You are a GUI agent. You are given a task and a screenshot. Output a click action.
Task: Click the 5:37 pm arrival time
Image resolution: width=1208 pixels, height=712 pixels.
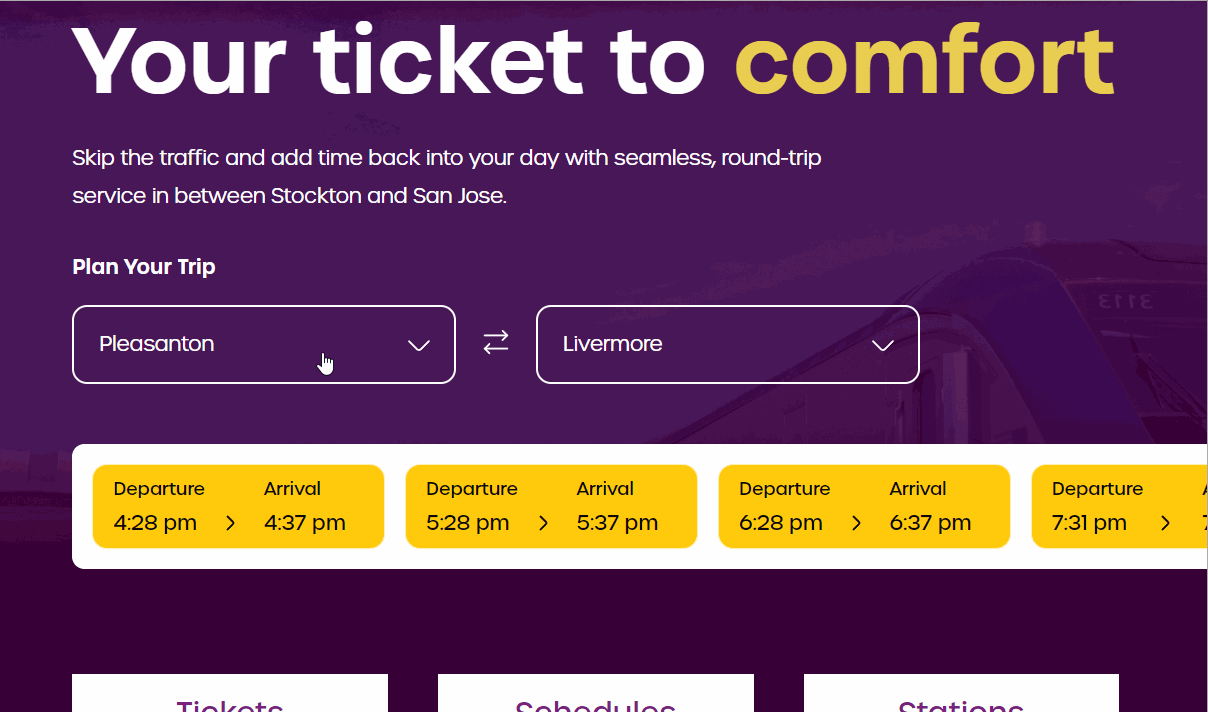617,523
